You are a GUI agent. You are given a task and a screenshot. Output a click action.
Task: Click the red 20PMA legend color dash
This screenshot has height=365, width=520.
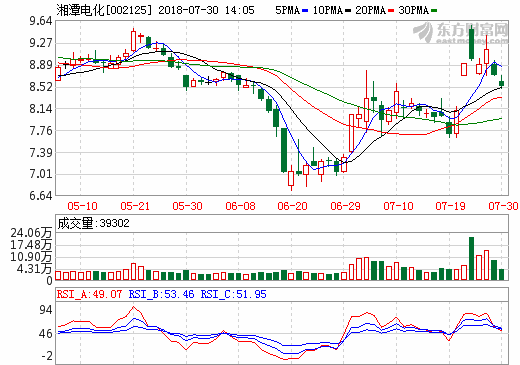click(391, 11)
